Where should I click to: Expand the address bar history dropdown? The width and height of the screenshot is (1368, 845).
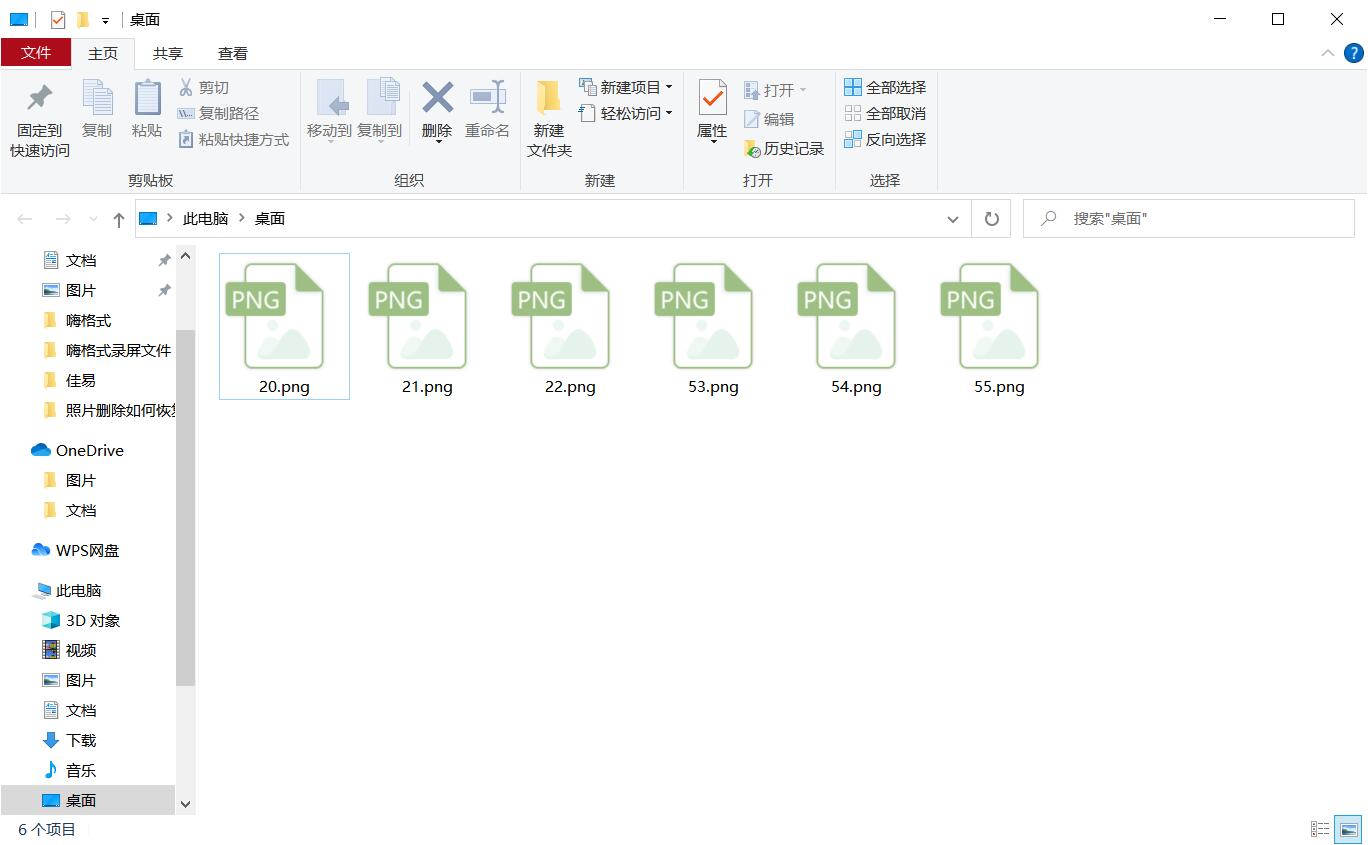952,219
